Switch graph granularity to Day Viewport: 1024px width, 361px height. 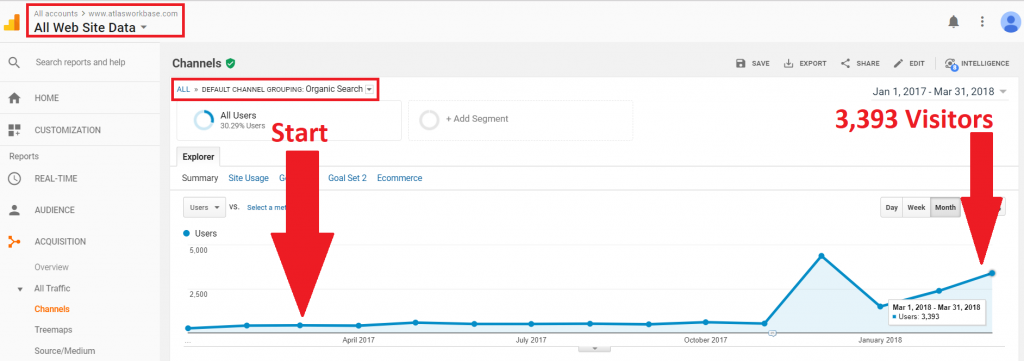[891, 208]
